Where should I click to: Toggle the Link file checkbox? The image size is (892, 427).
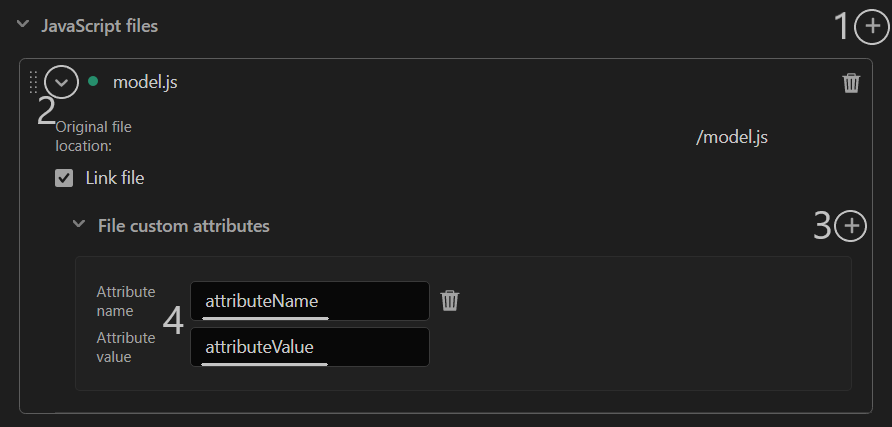pos(64,178)
